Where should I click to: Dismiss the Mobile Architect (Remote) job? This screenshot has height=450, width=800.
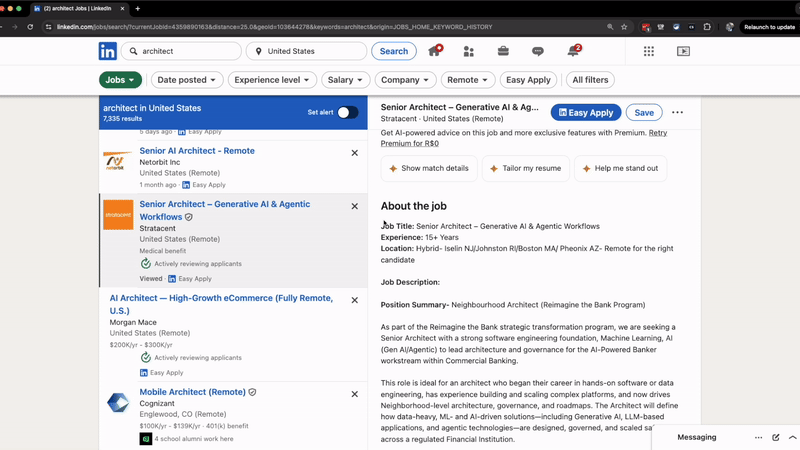[355, 394]
